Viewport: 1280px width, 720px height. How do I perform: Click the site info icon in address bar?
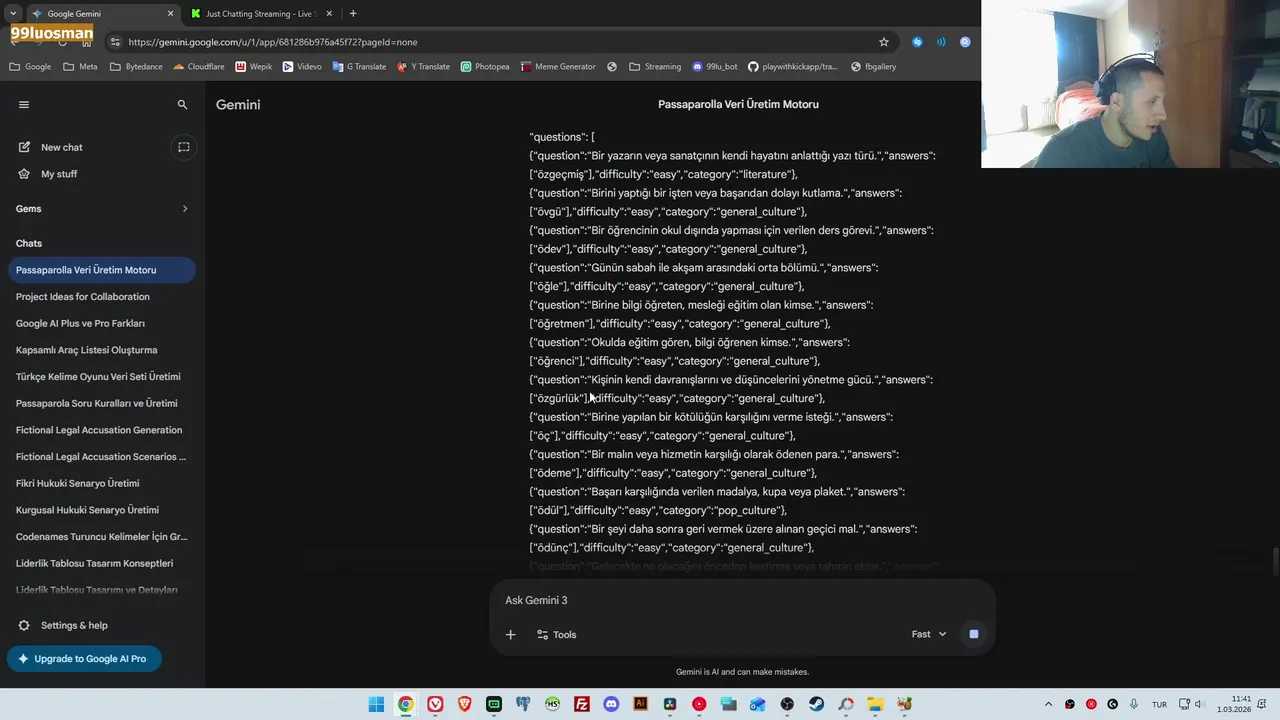(x=115, y=42)
